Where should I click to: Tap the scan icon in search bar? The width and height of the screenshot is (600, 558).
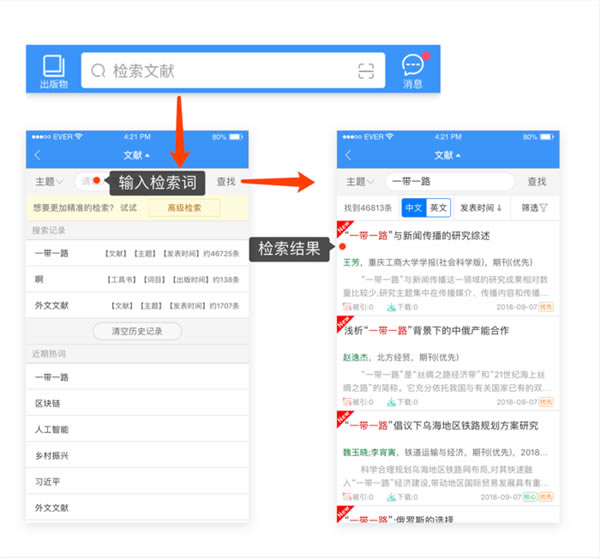point(366,71)
